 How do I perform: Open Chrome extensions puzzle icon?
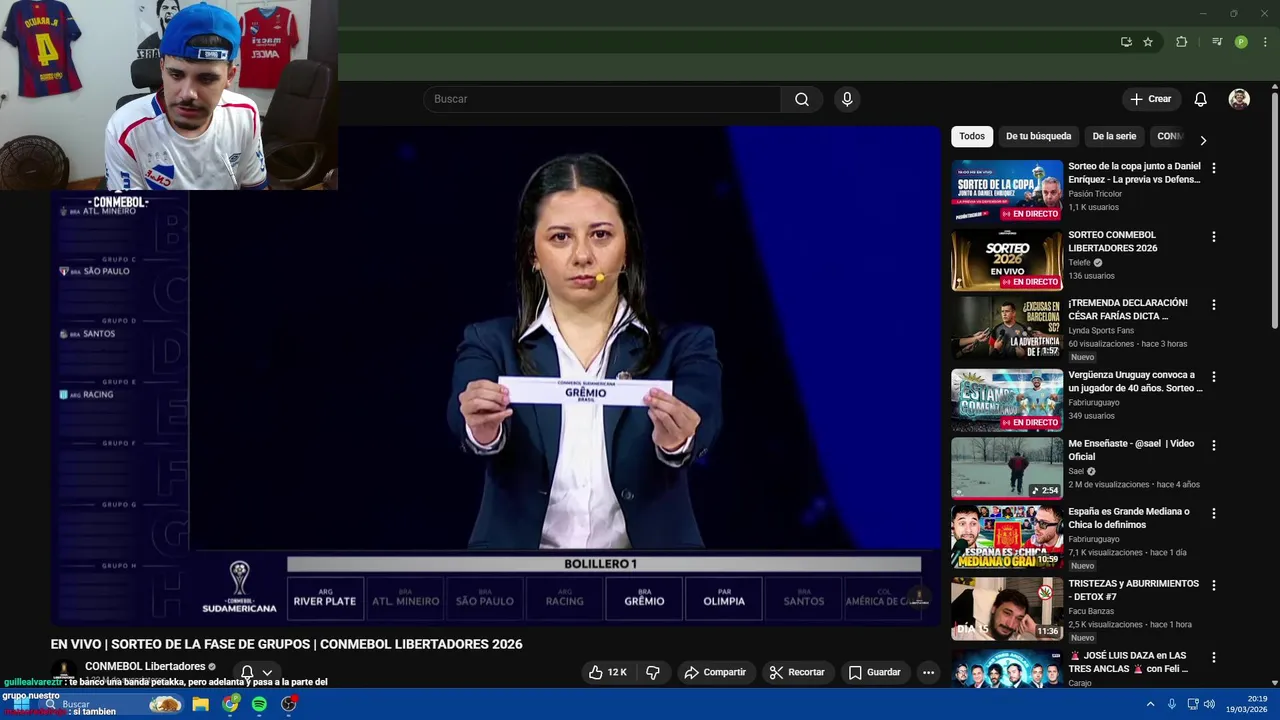pyautogui.click(x=1181, y=42)
